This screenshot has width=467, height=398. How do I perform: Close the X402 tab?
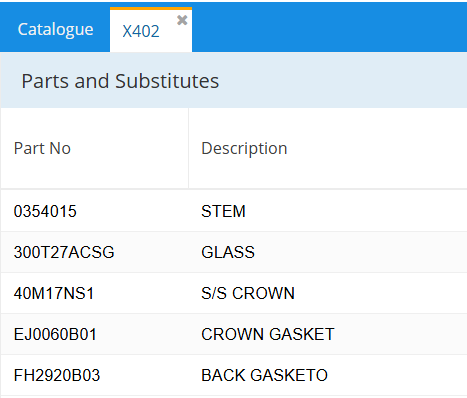[182, 20]
